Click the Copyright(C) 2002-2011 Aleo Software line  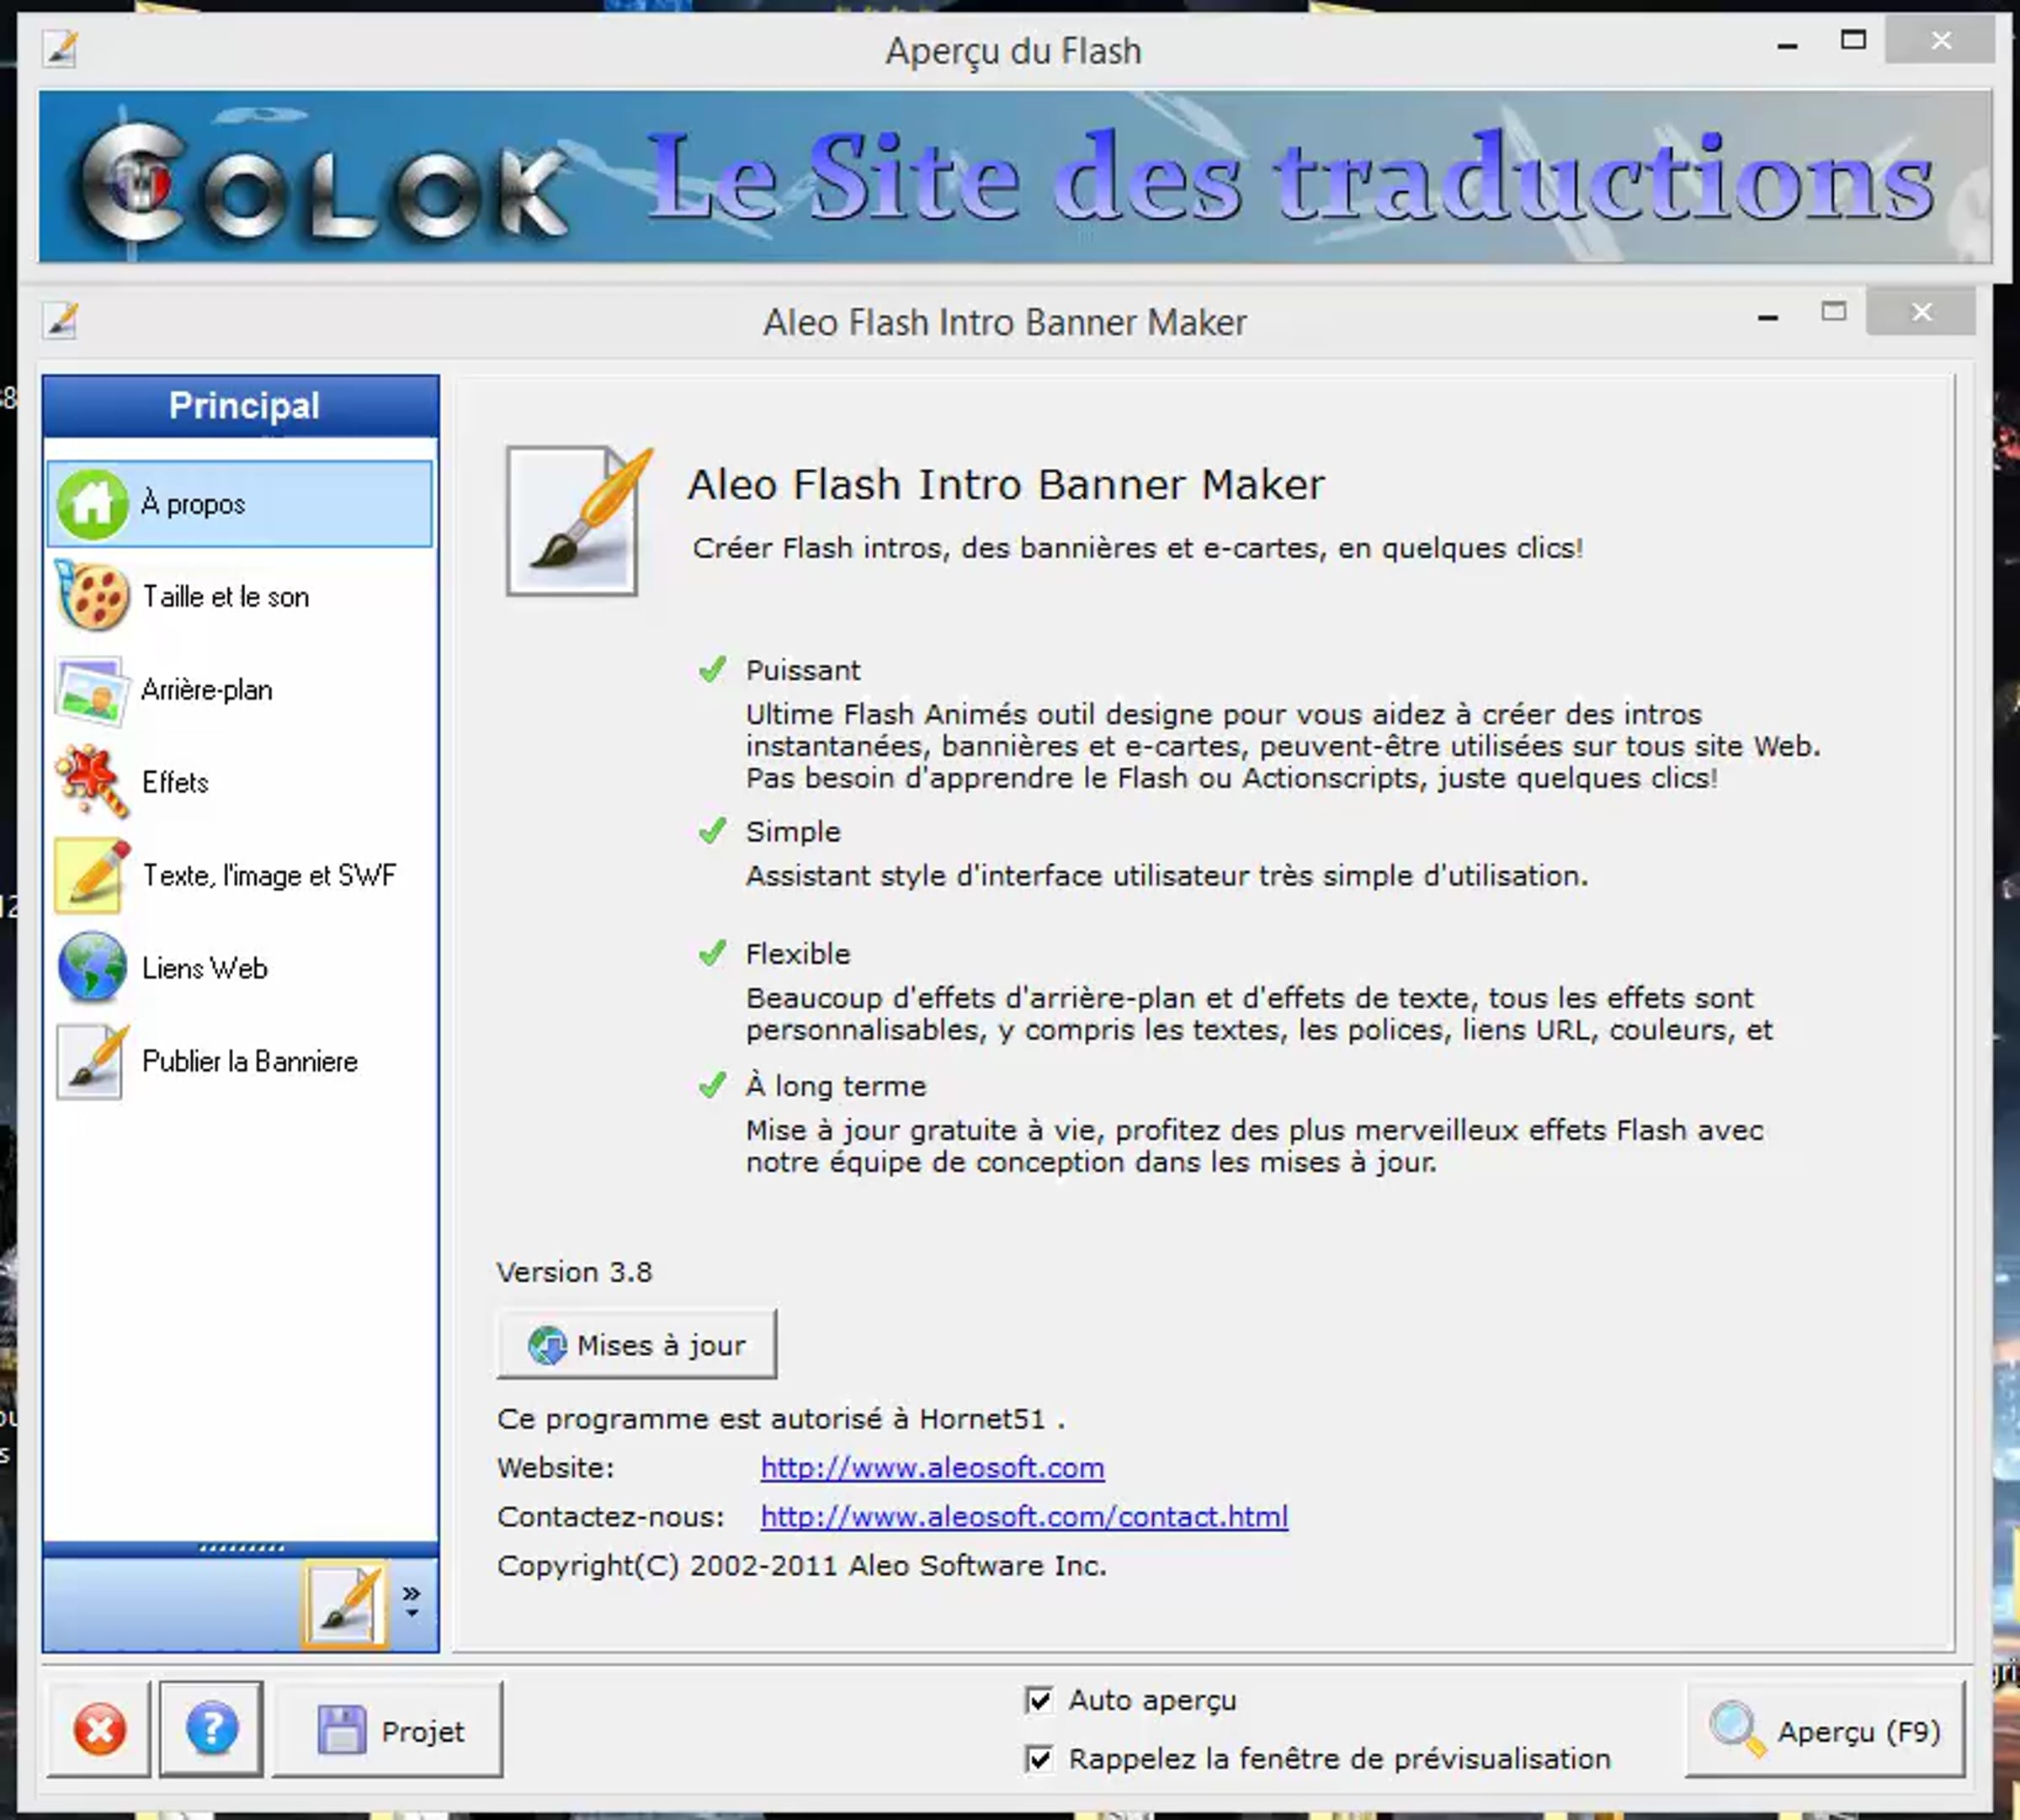[x=801, y=1565]
